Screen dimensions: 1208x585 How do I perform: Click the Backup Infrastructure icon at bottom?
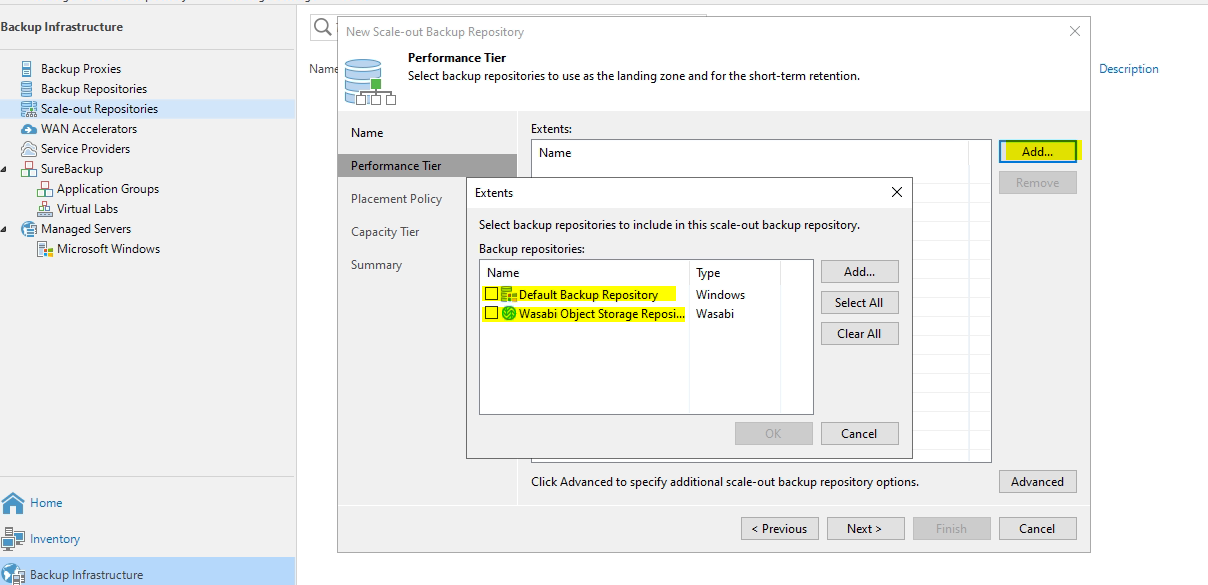pos(13,575)
